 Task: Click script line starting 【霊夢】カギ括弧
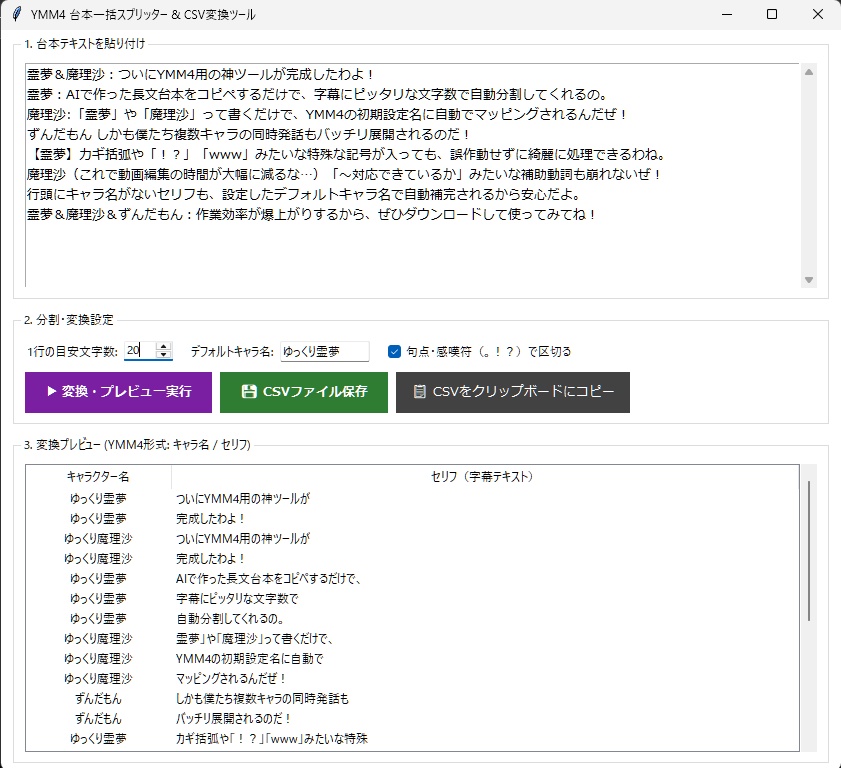click(347, 154)
